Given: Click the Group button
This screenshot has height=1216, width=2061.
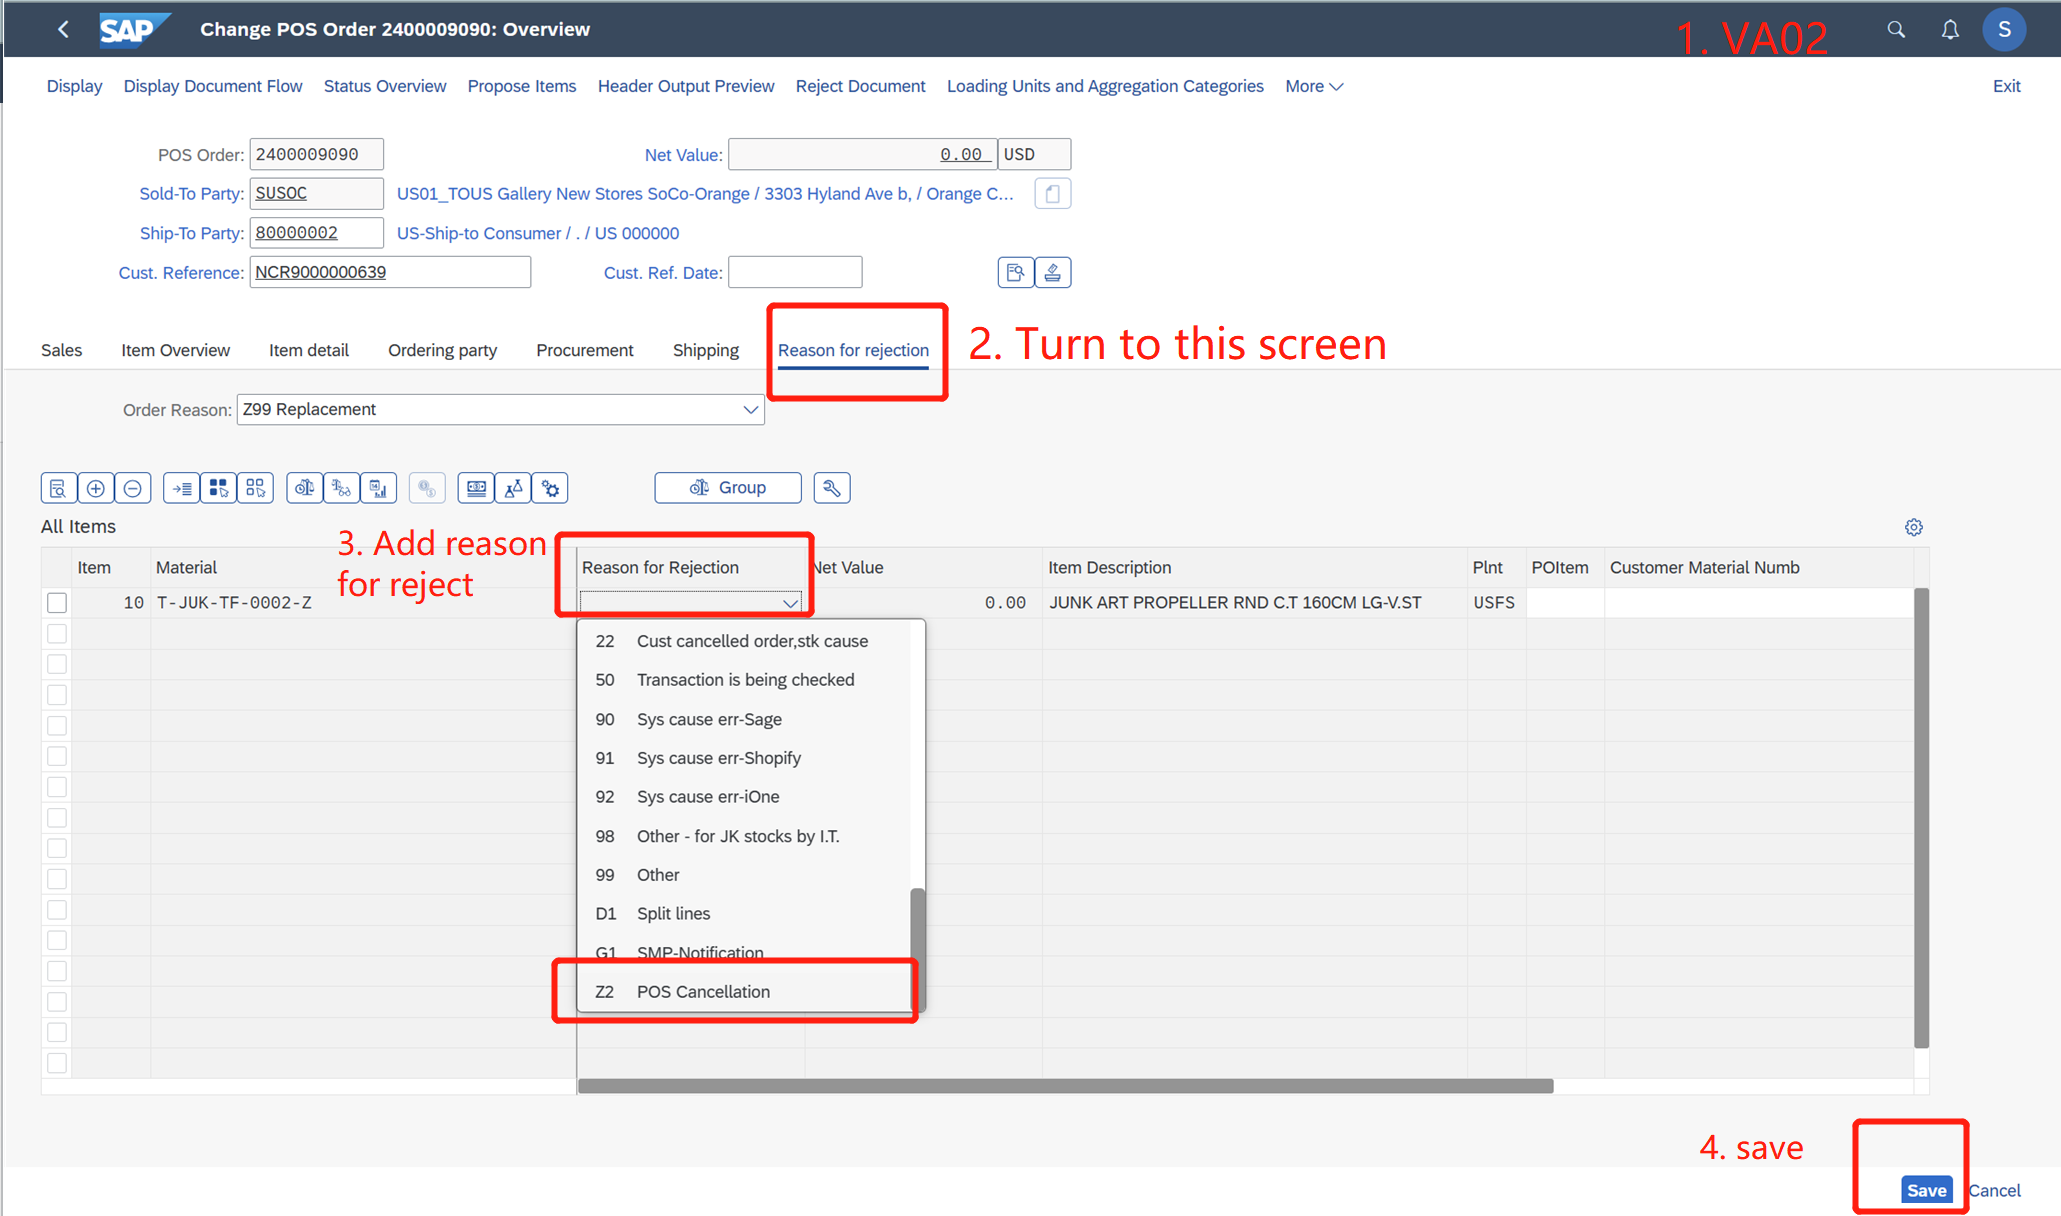Looking at the screenshot, I should (x=728, y=488).
